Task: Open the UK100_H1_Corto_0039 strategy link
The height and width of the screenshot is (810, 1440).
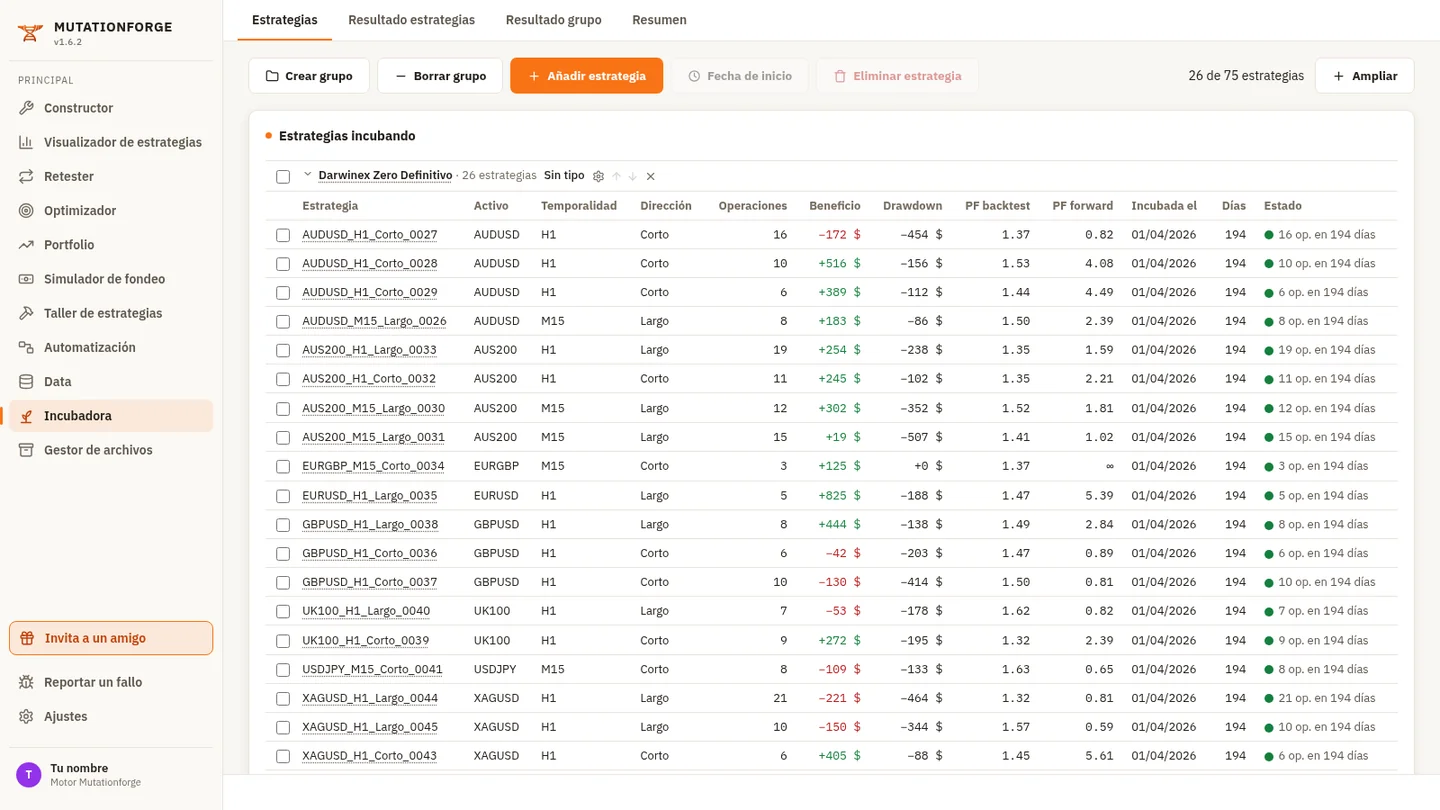Action: pyautogui.click(x=366, y=640)
